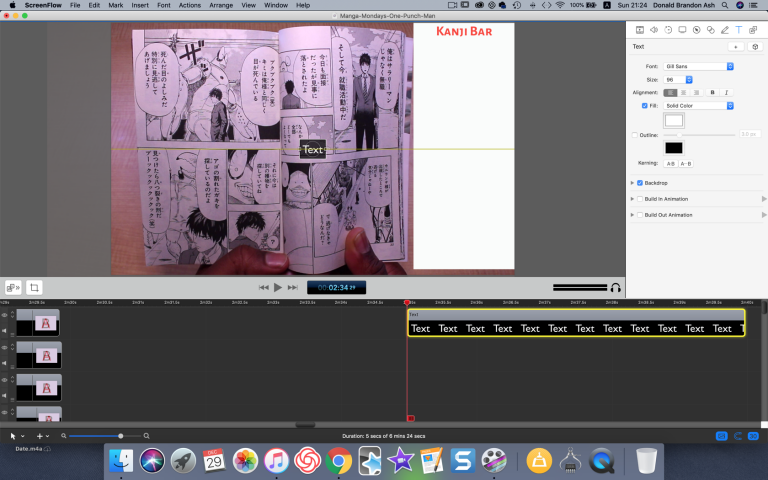
Task: Preview the Build In Animation play arrow
Action: coord(764,199)
